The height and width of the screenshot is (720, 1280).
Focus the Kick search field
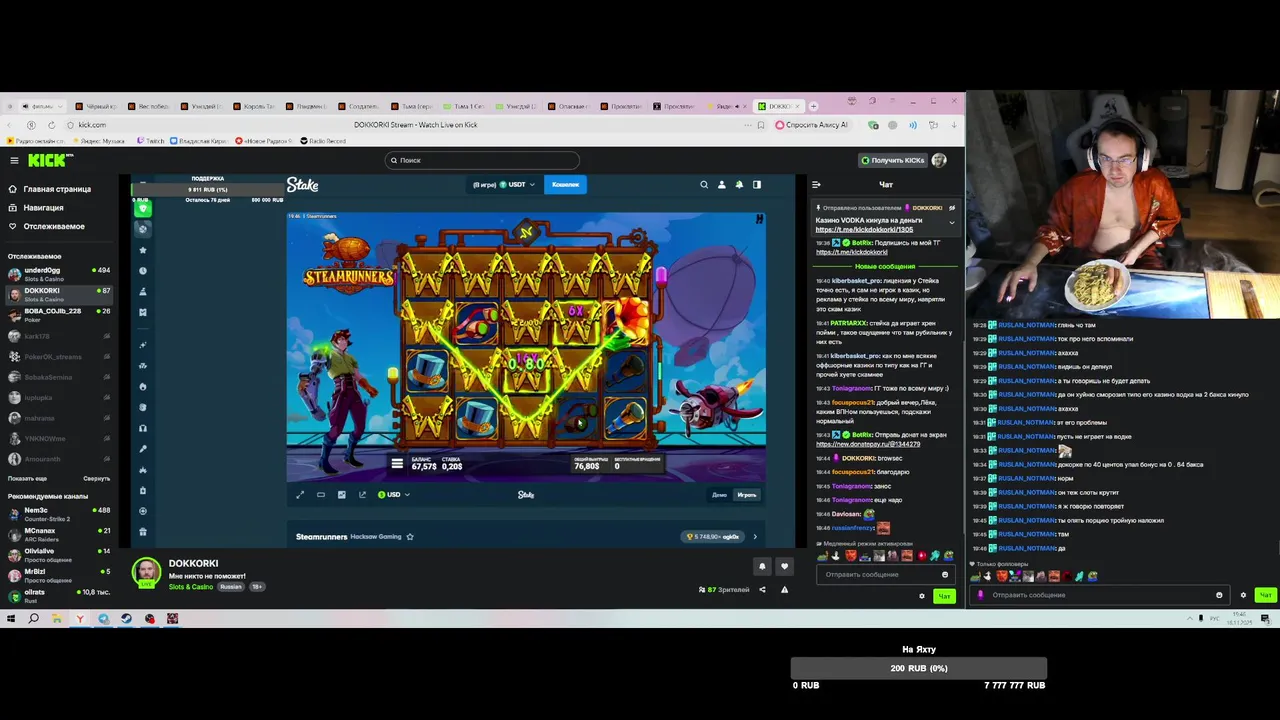482,160
